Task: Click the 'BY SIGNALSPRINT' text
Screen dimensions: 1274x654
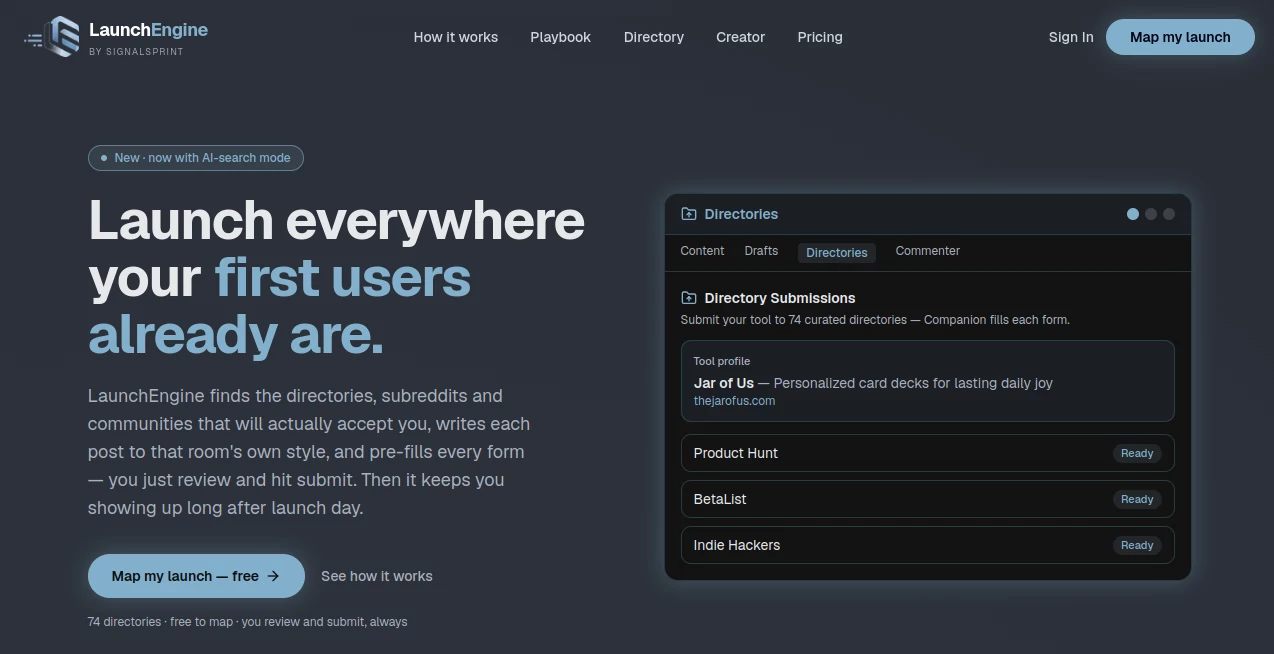Action: coord(136,52)
